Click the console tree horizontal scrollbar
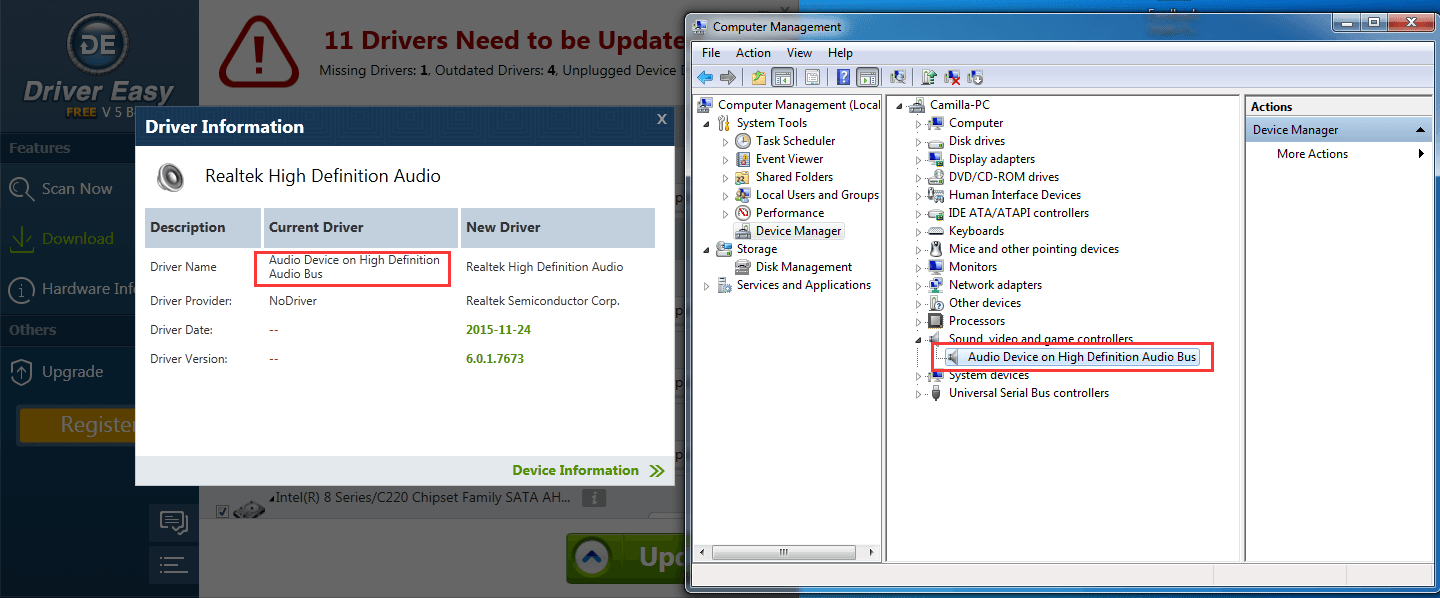Image resolution: width=1440 pixels, height=598 pixels. [784, 552]
